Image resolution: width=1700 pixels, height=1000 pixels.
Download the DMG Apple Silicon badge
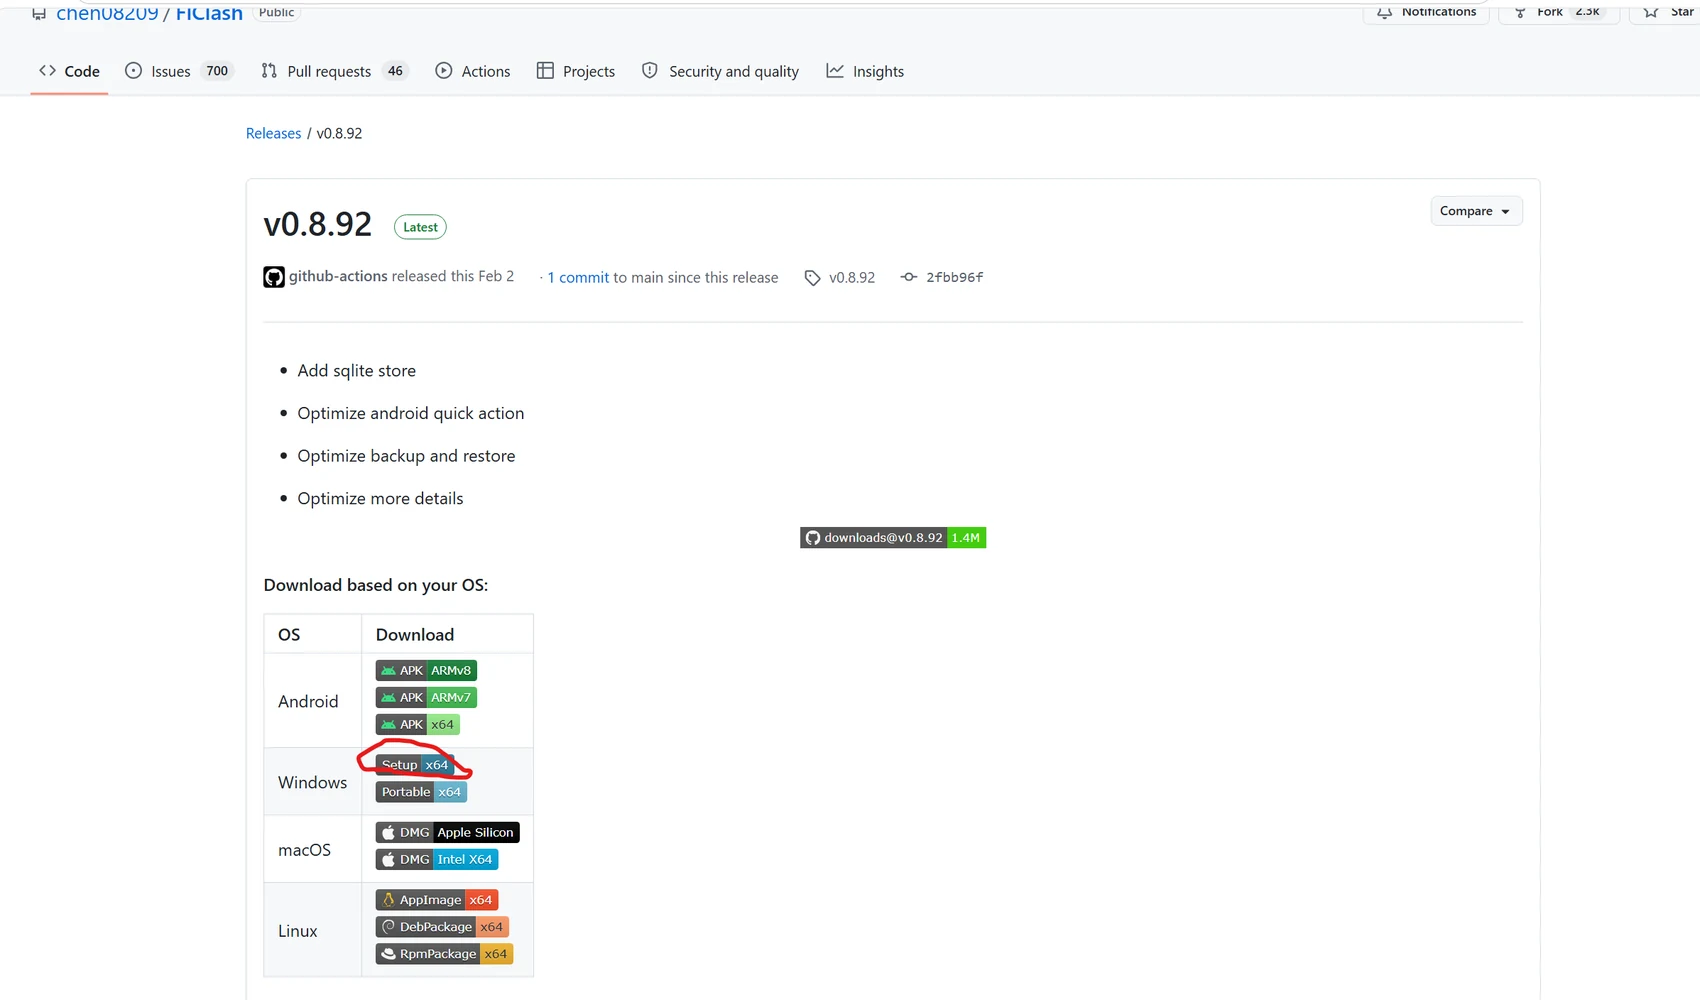pos(447,832)
